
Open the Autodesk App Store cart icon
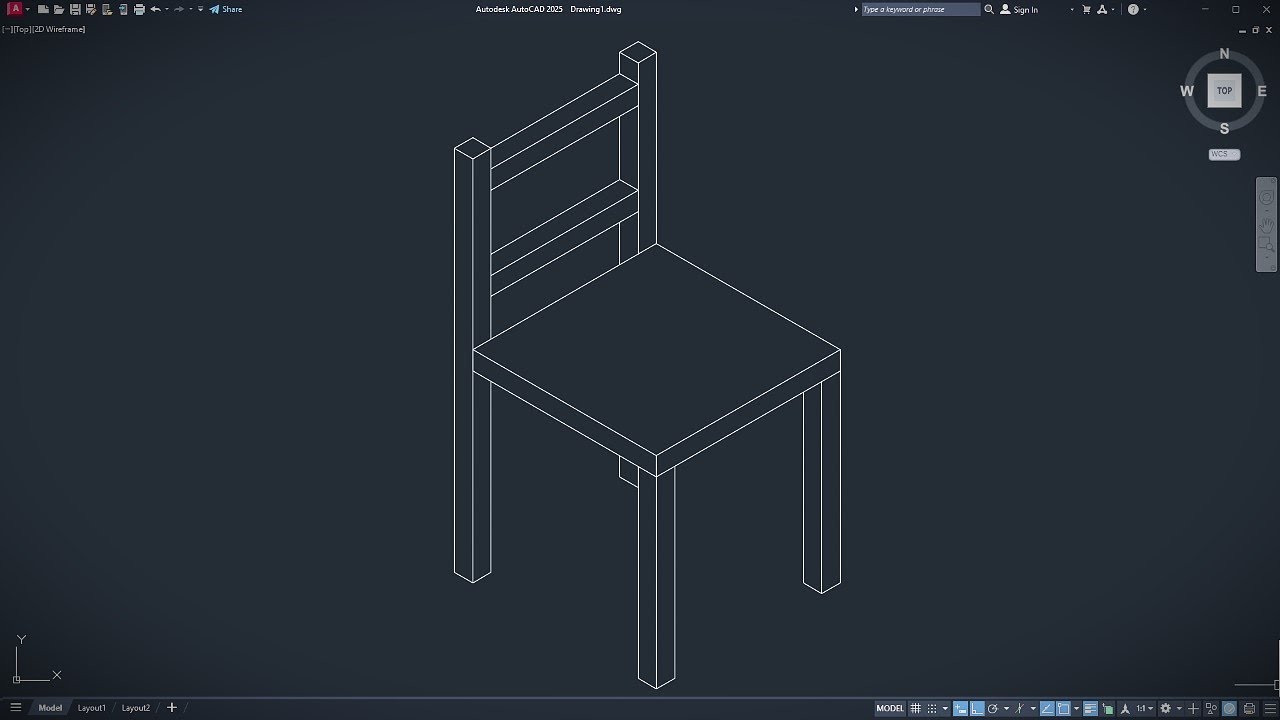click(1086, 9)
